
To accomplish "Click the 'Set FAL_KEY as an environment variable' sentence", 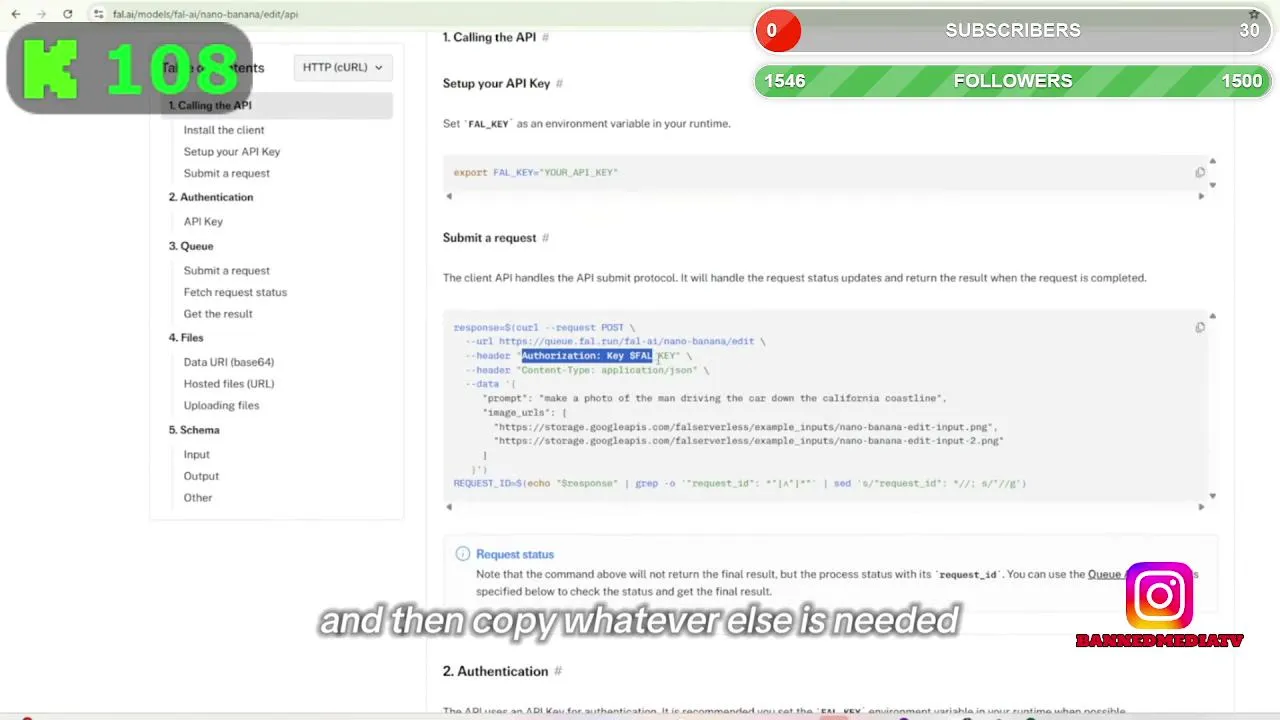I will [587, 124].
